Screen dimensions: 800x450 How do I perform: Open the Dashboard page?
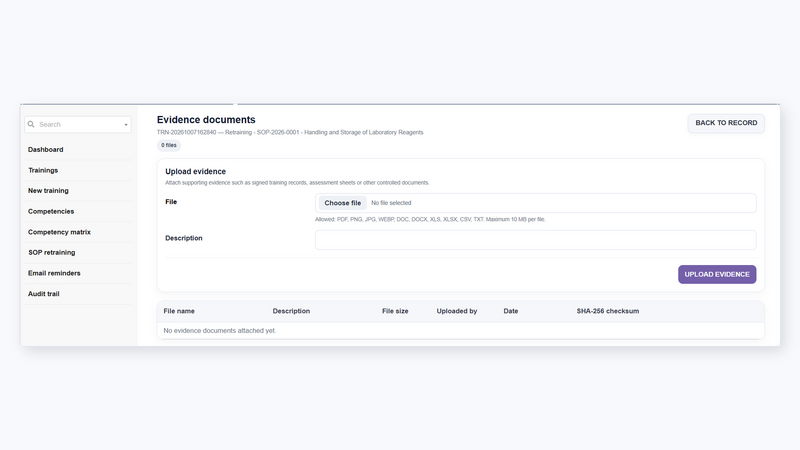(45, 149)
